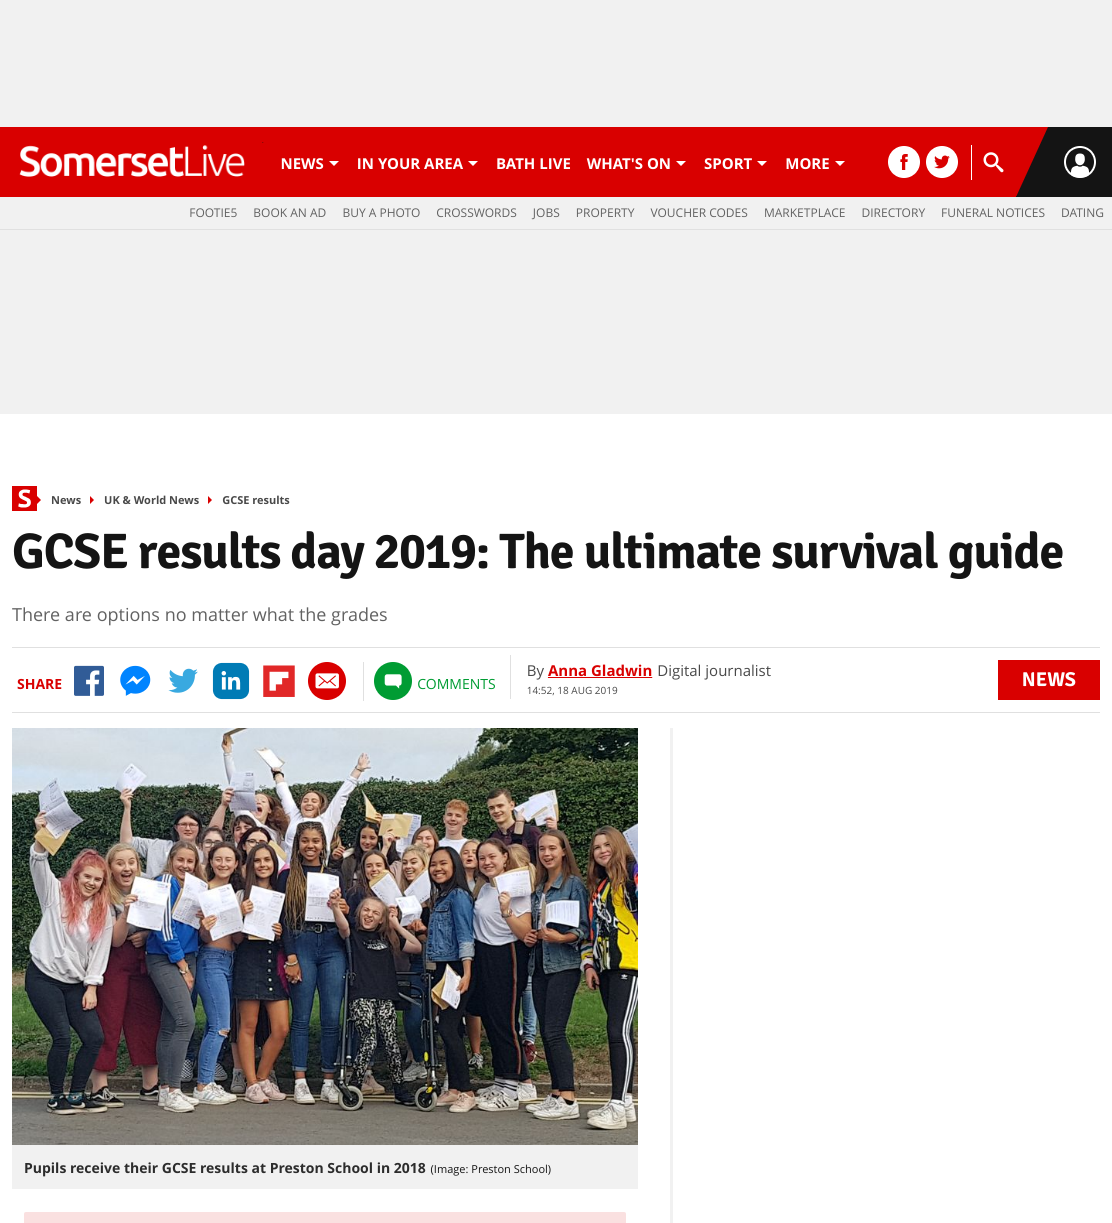This screenshot has height=1223, width=1112.
Task: Open Crosswords from secondary navigation
Action: pyautogui.click(x=476, y=213)
